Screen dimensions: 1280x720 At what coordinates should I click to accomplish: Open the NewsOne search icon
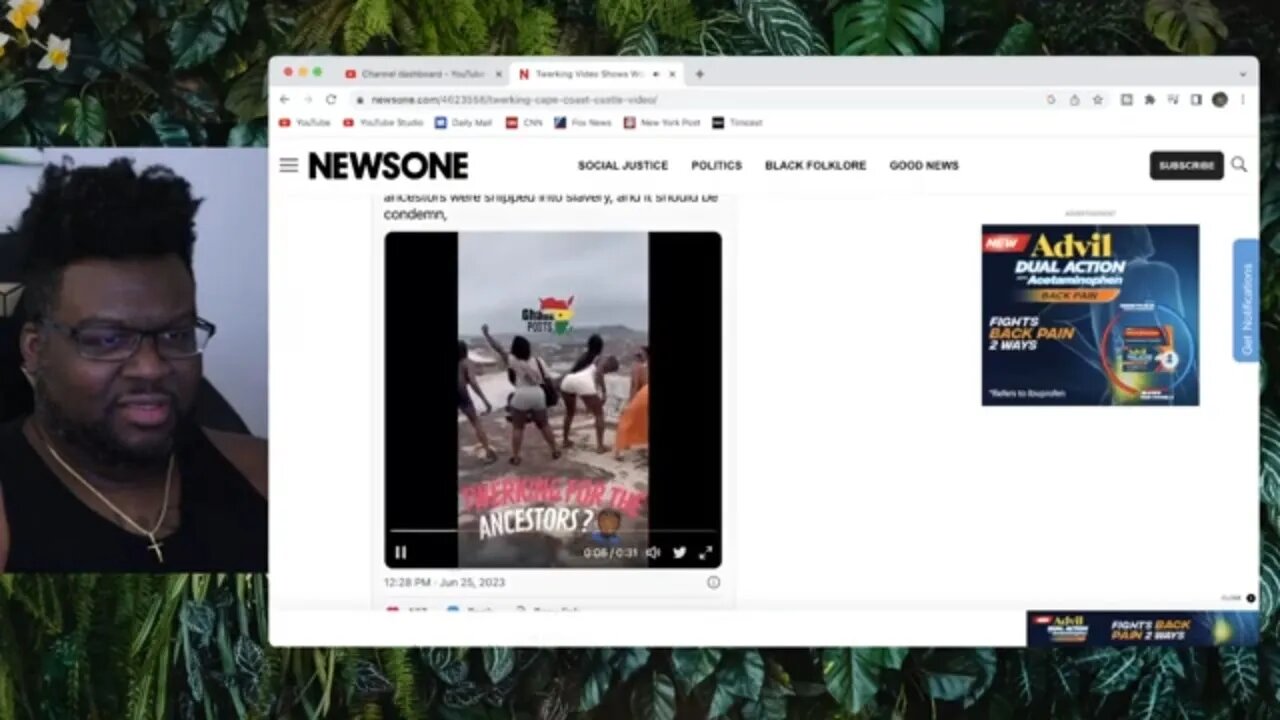(x=1239, y=164)
